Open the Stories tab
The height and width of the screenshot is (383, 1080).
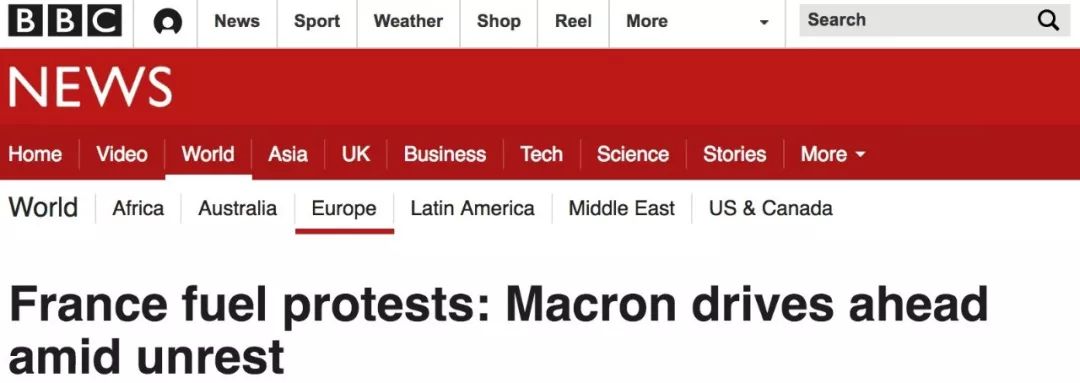(x=734, y=154)
